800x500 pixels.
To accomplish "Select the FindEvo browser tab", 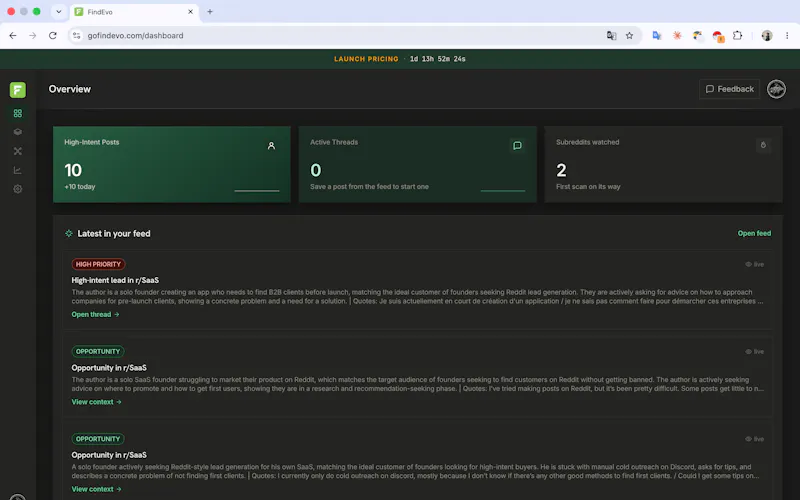I will [134, 12].
